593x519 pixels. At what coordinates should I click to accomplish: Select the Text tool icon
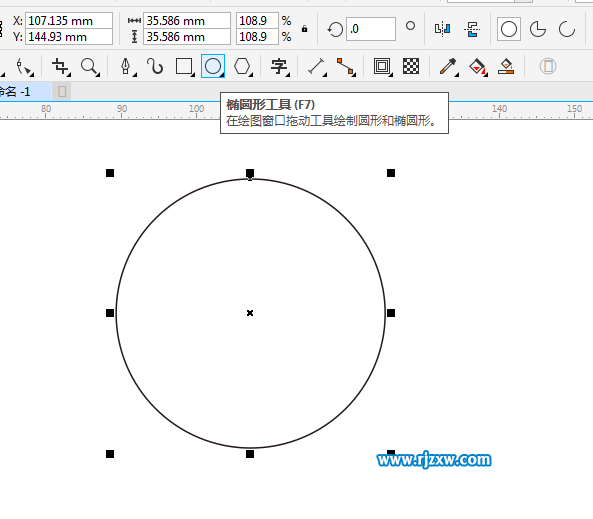279,66
